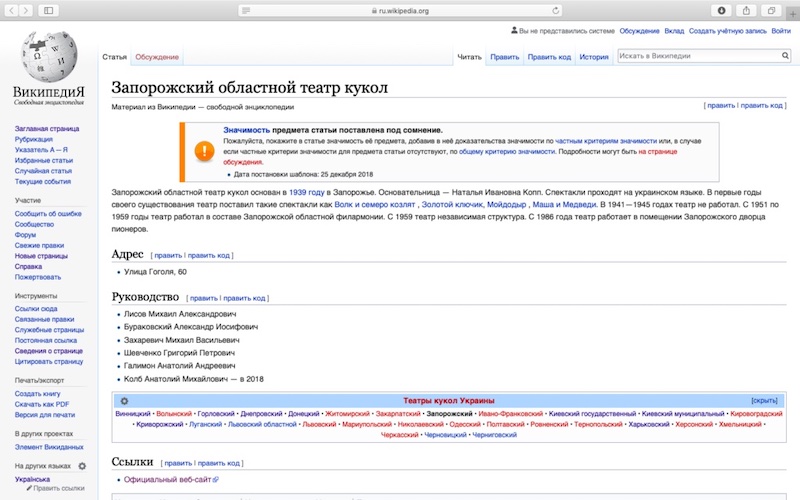
Task: Switch to the Статья tab
Action: pos(114,57)
